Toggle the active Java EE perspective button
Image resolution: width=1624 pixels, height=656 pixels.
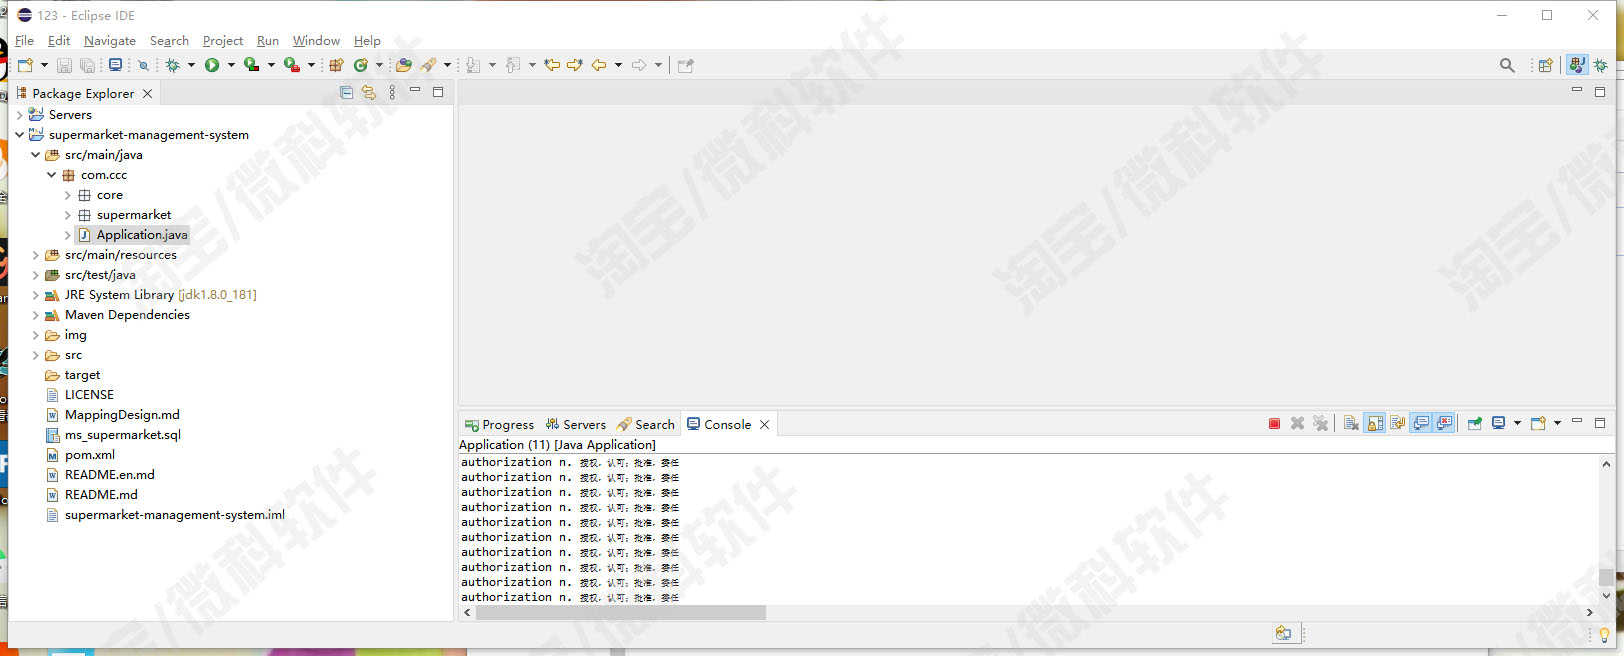coord(1577,65)
